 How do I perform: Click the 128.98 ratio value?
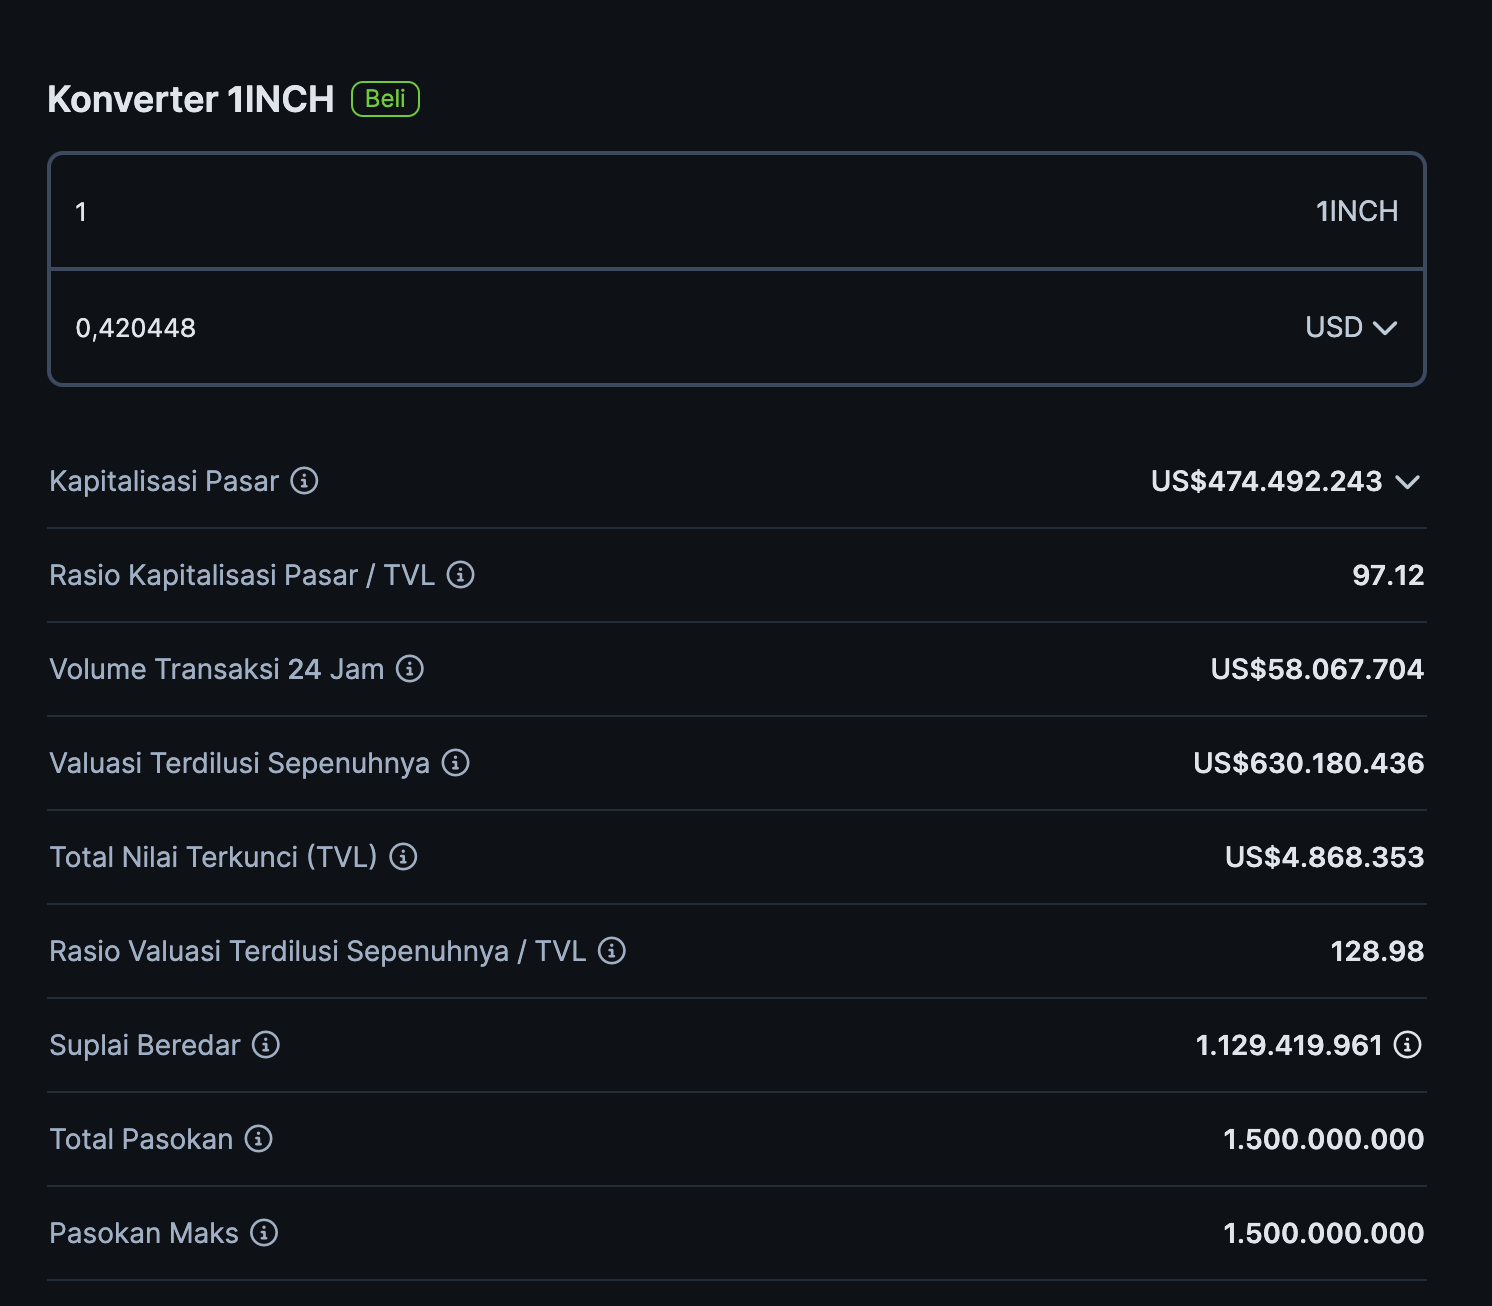(1377, 951)
